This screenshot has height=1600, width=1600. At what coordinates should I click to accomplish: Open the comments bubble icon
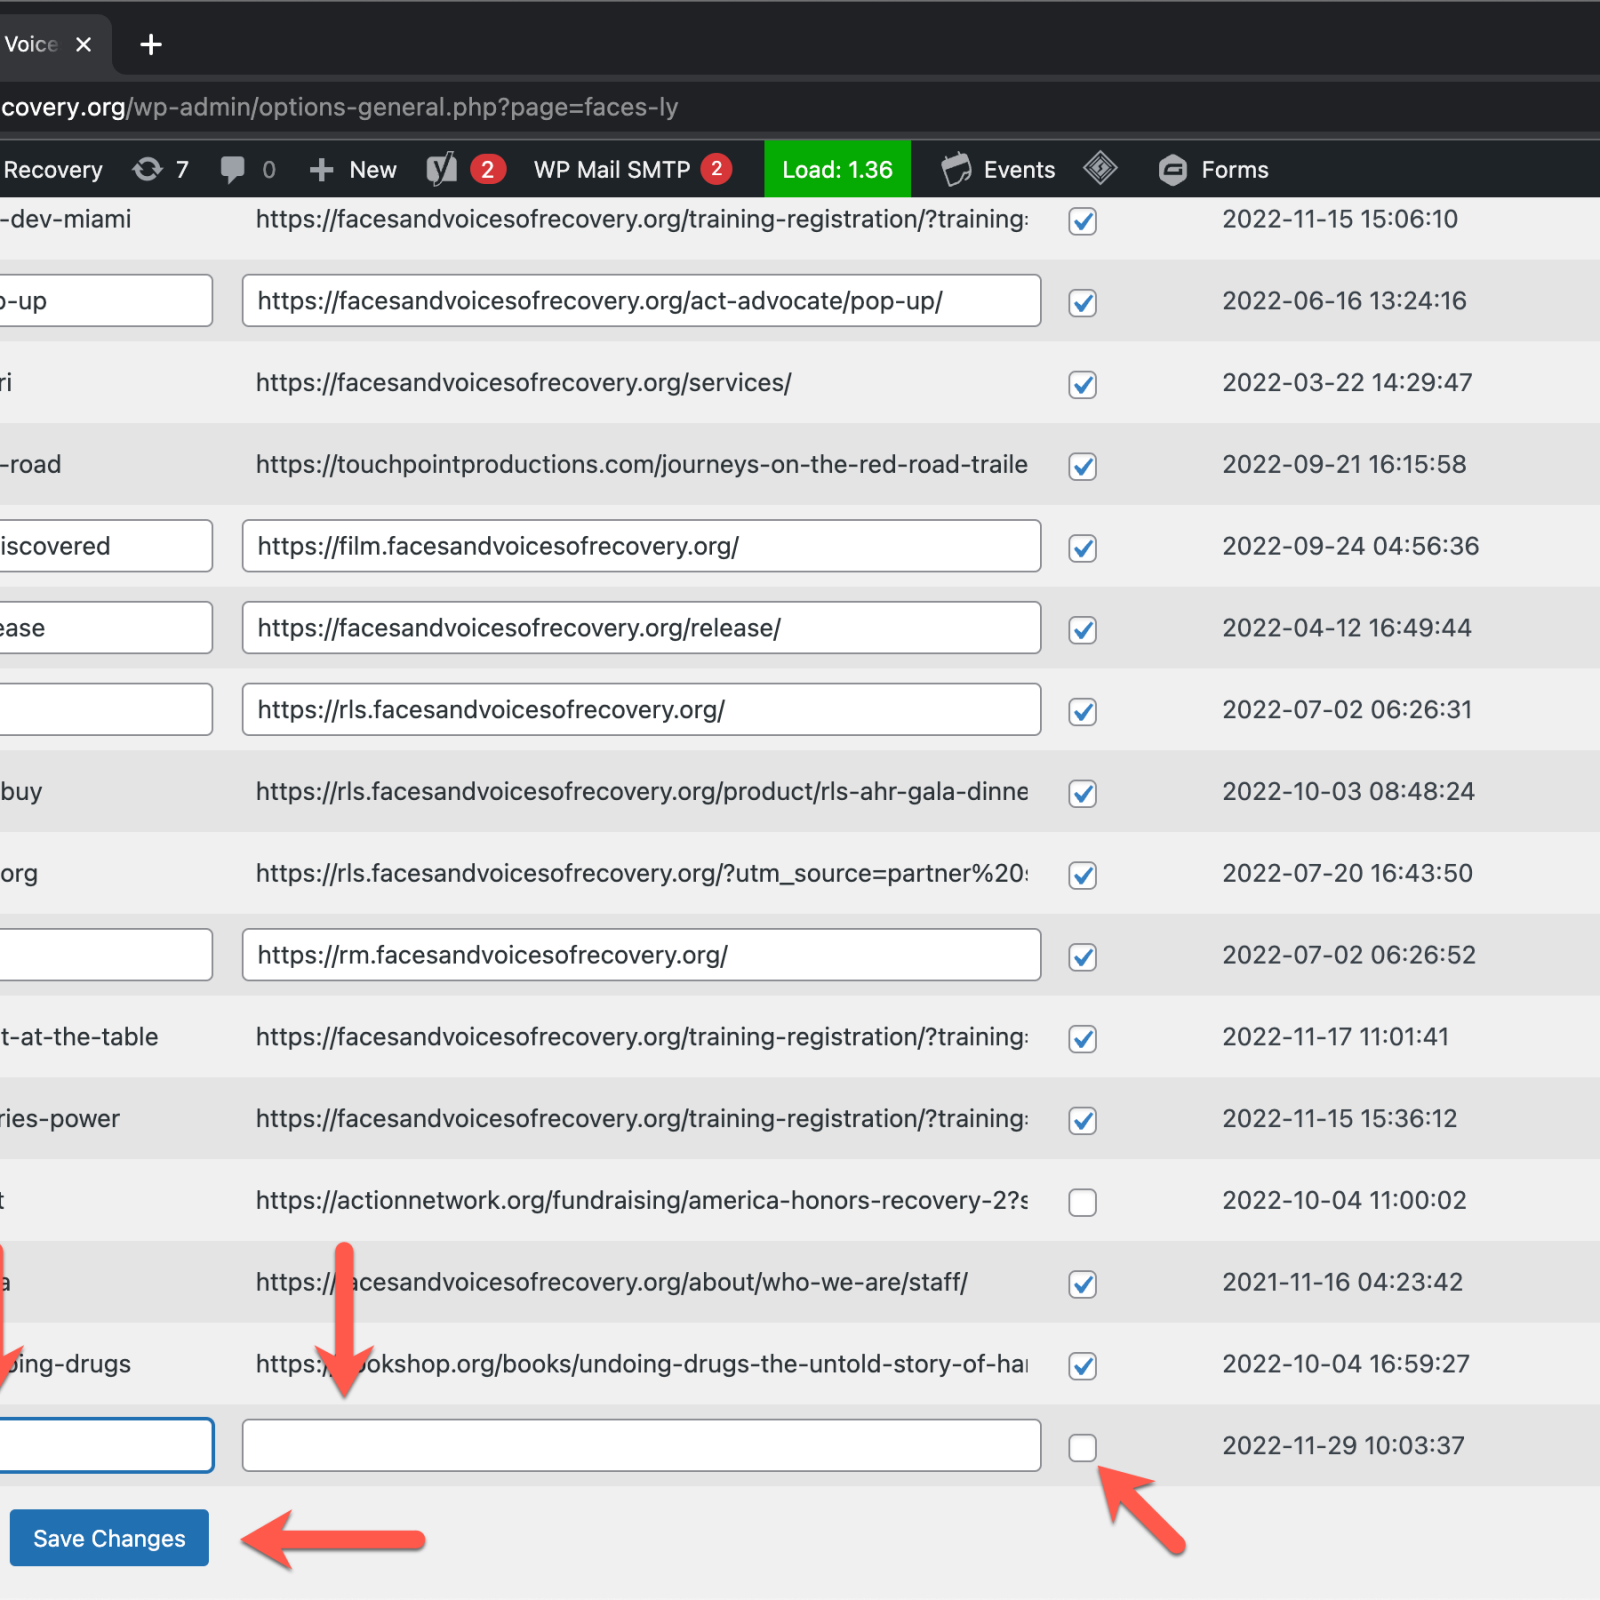click(x=232, y=170)
